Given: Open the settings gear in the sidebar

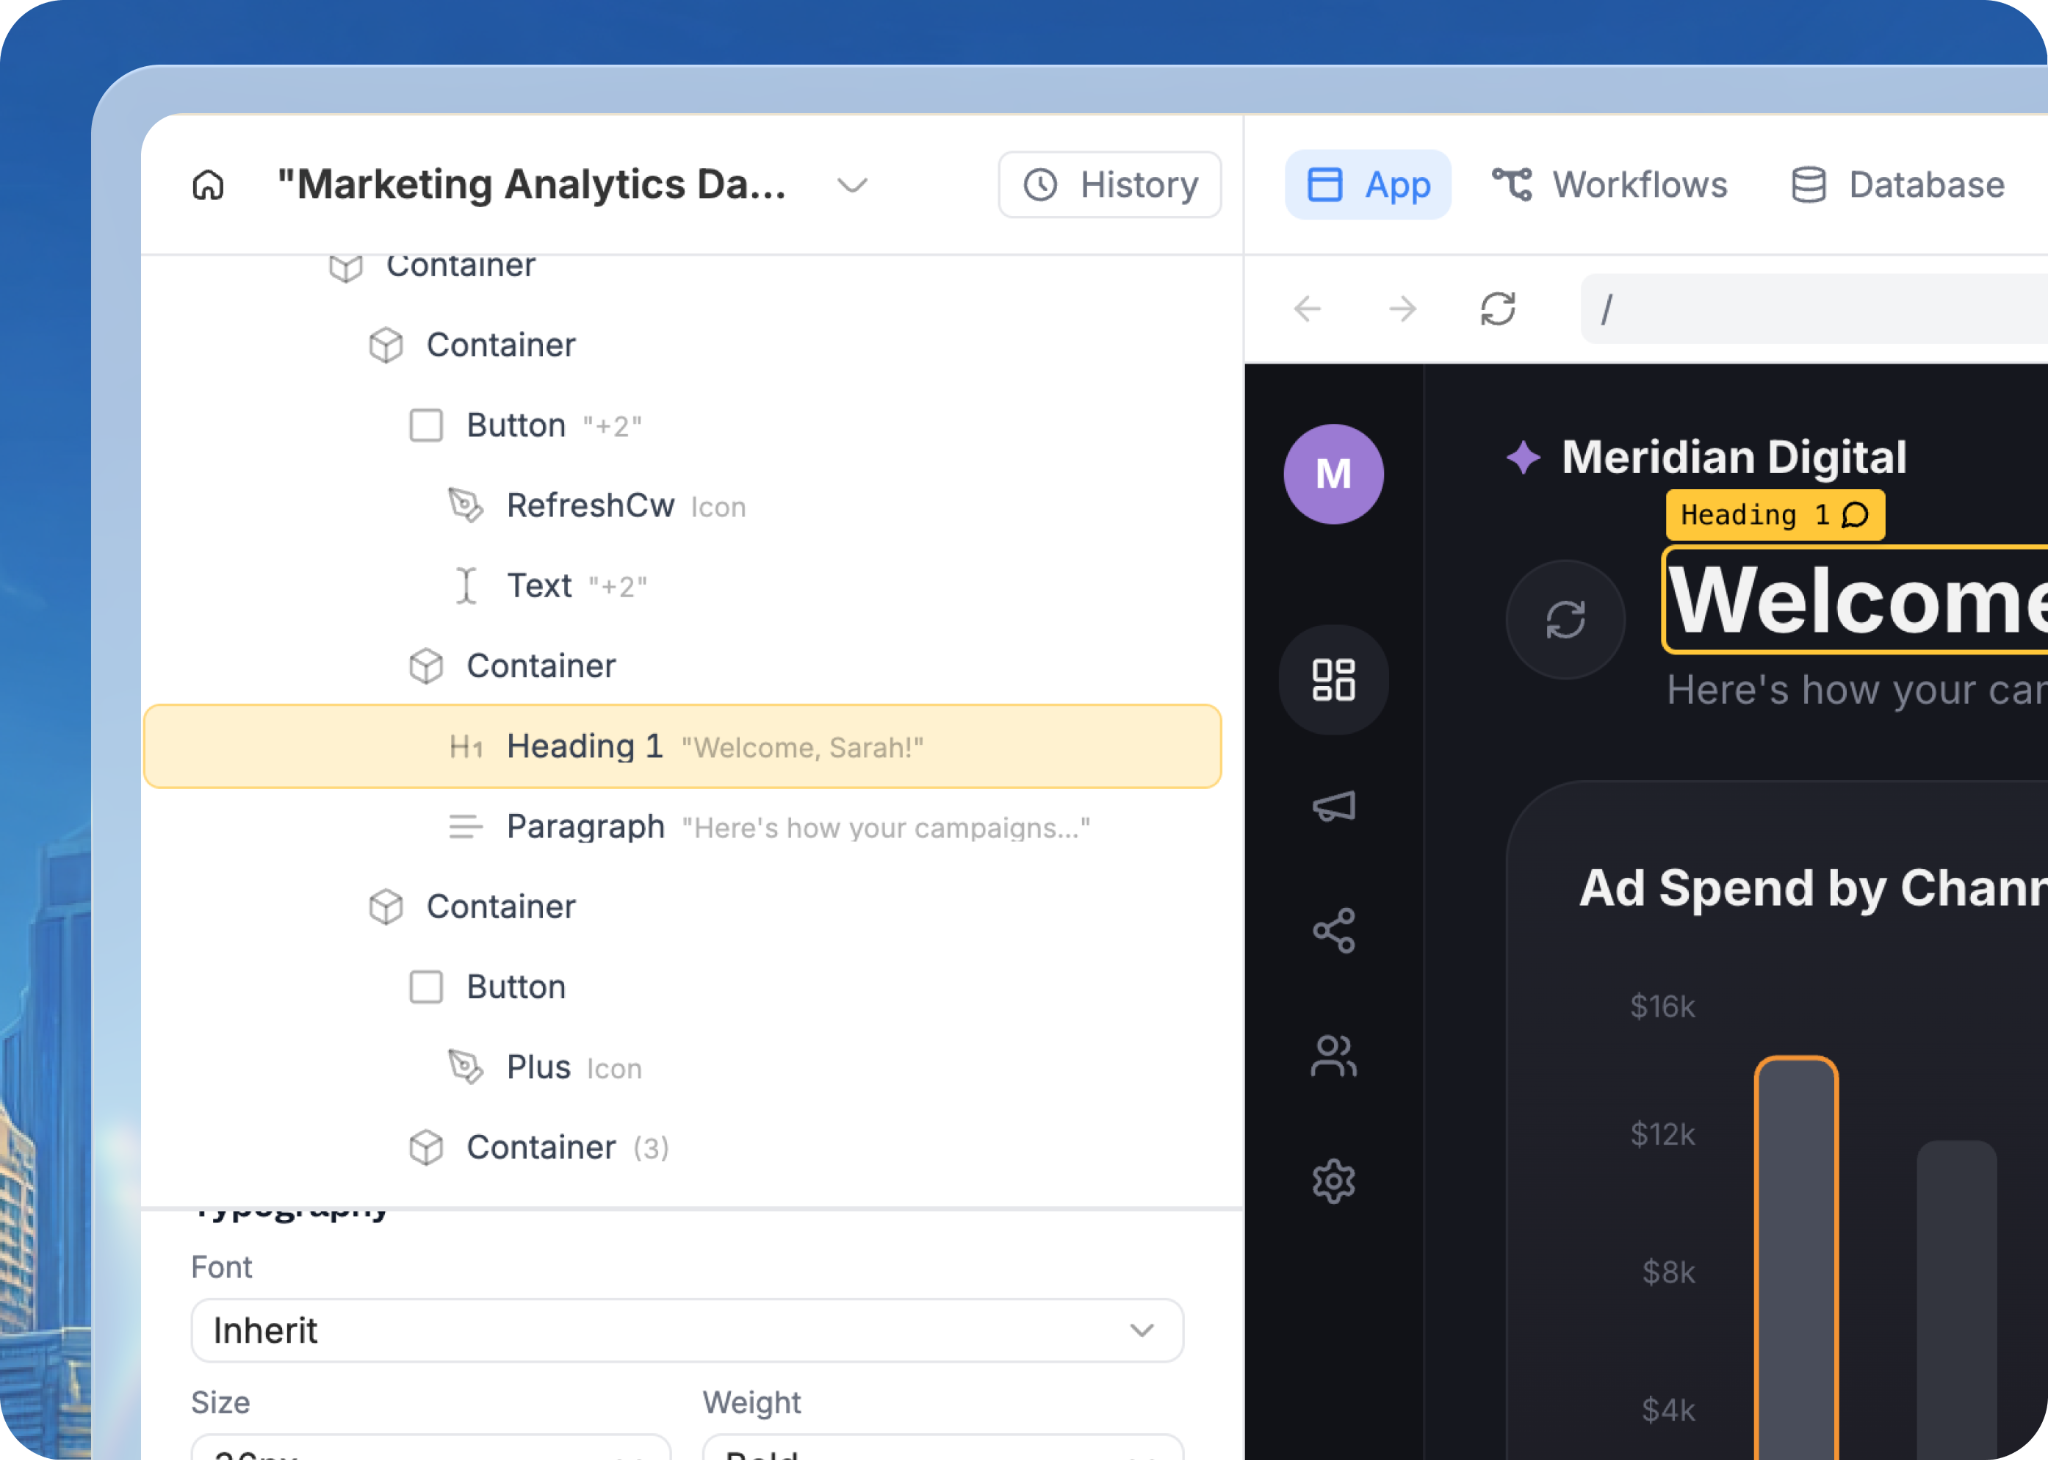Looking at the screenshot, I should click(1333, 1181).
